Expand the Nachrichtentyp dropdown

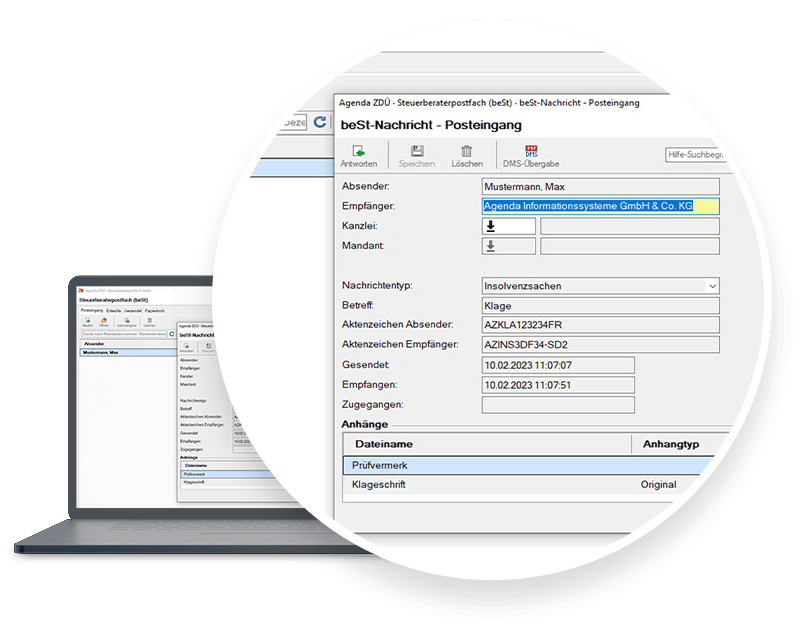click(711, 286)
